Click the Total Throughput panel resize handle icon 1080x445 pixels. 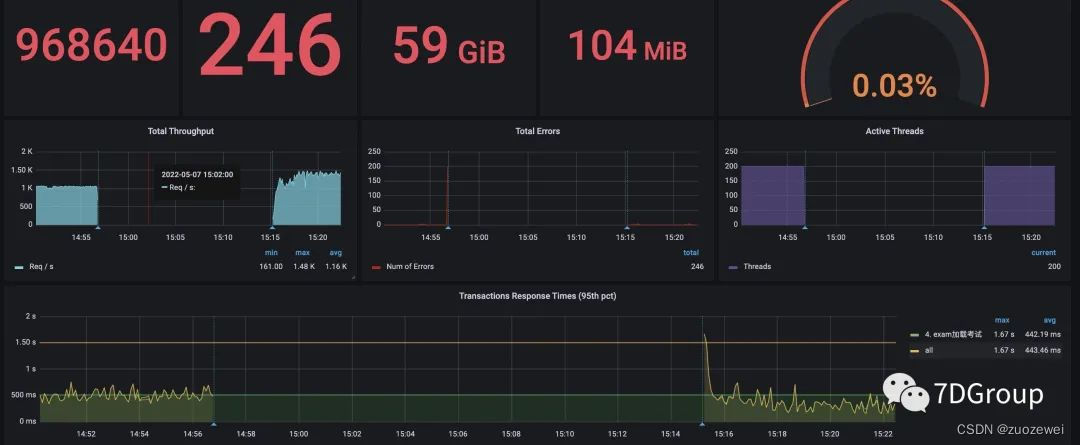tap(353, 278)
